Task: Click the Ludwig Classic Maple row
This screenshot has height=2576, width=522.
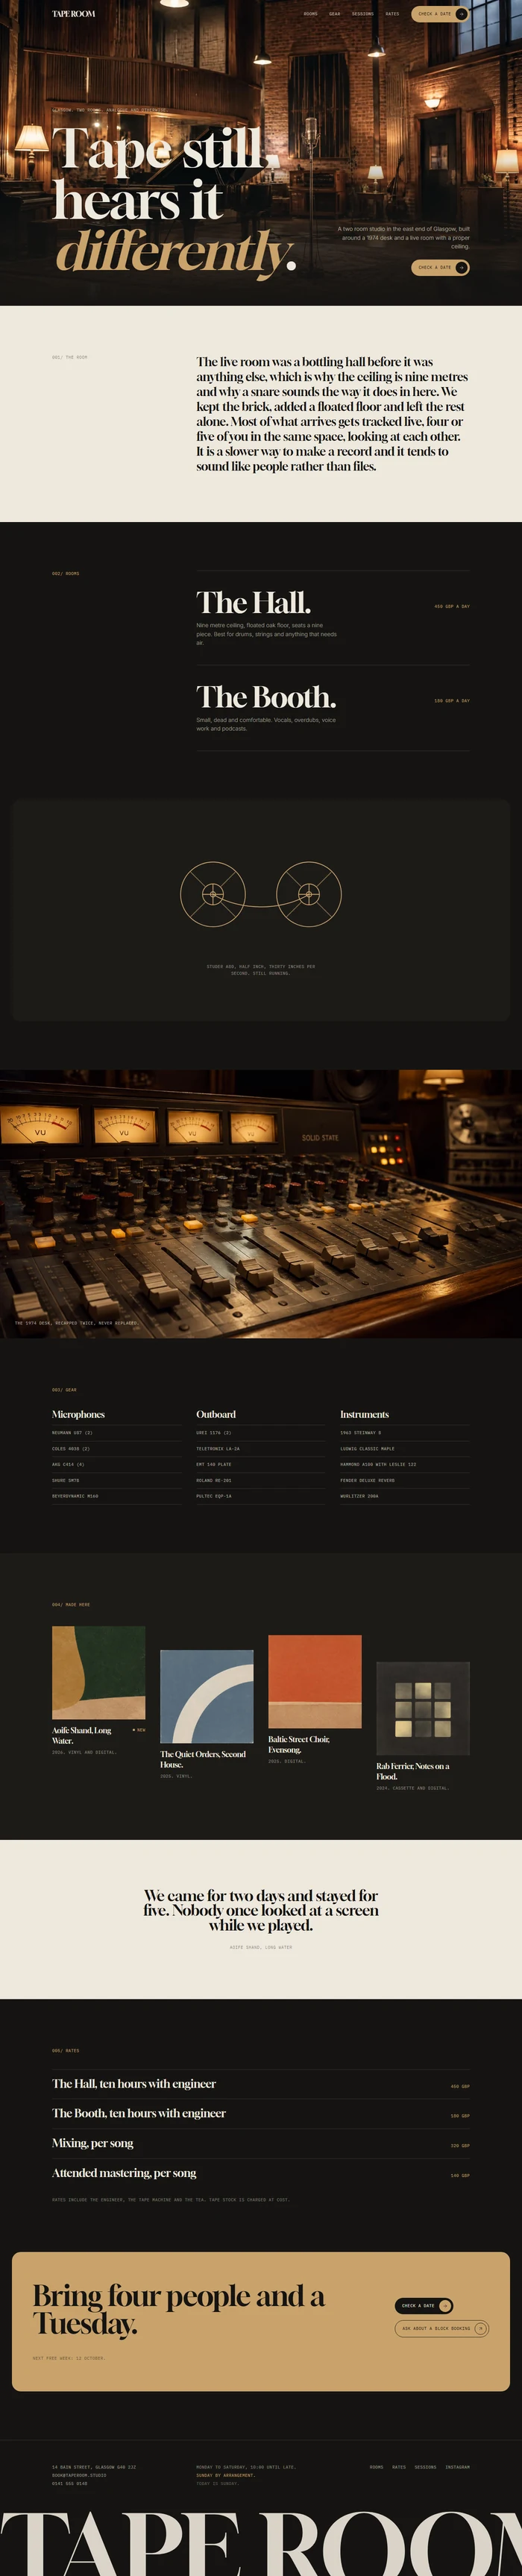Action: pyautogui.click(x=405, y=1449)
